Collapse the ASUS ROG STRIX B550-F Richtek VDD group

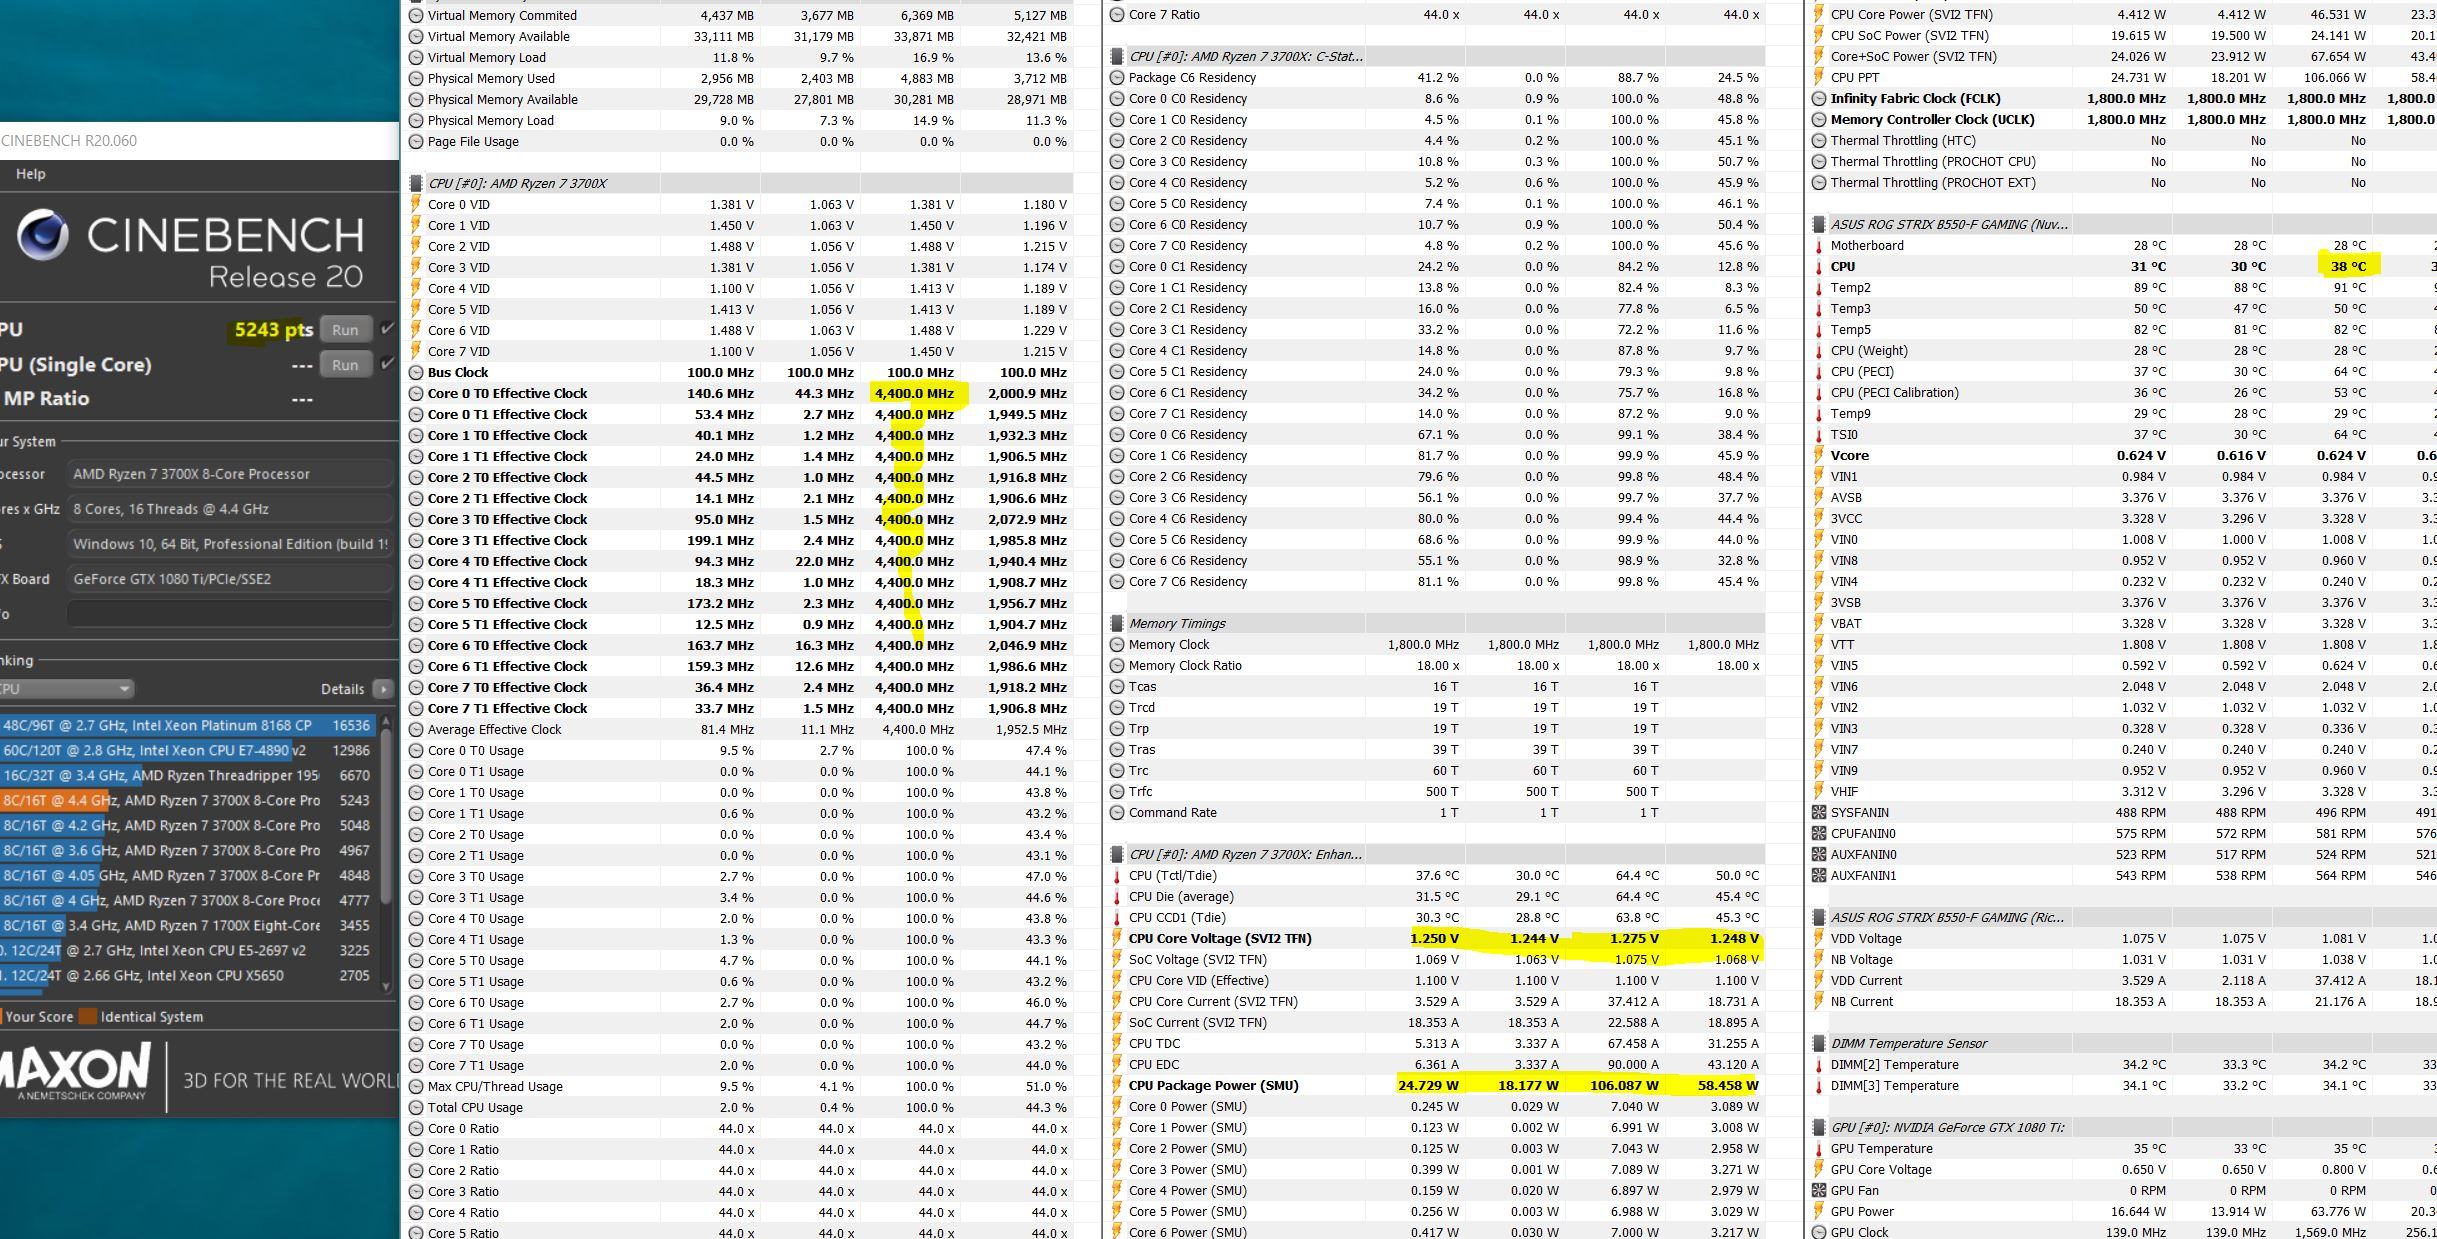1819,918
